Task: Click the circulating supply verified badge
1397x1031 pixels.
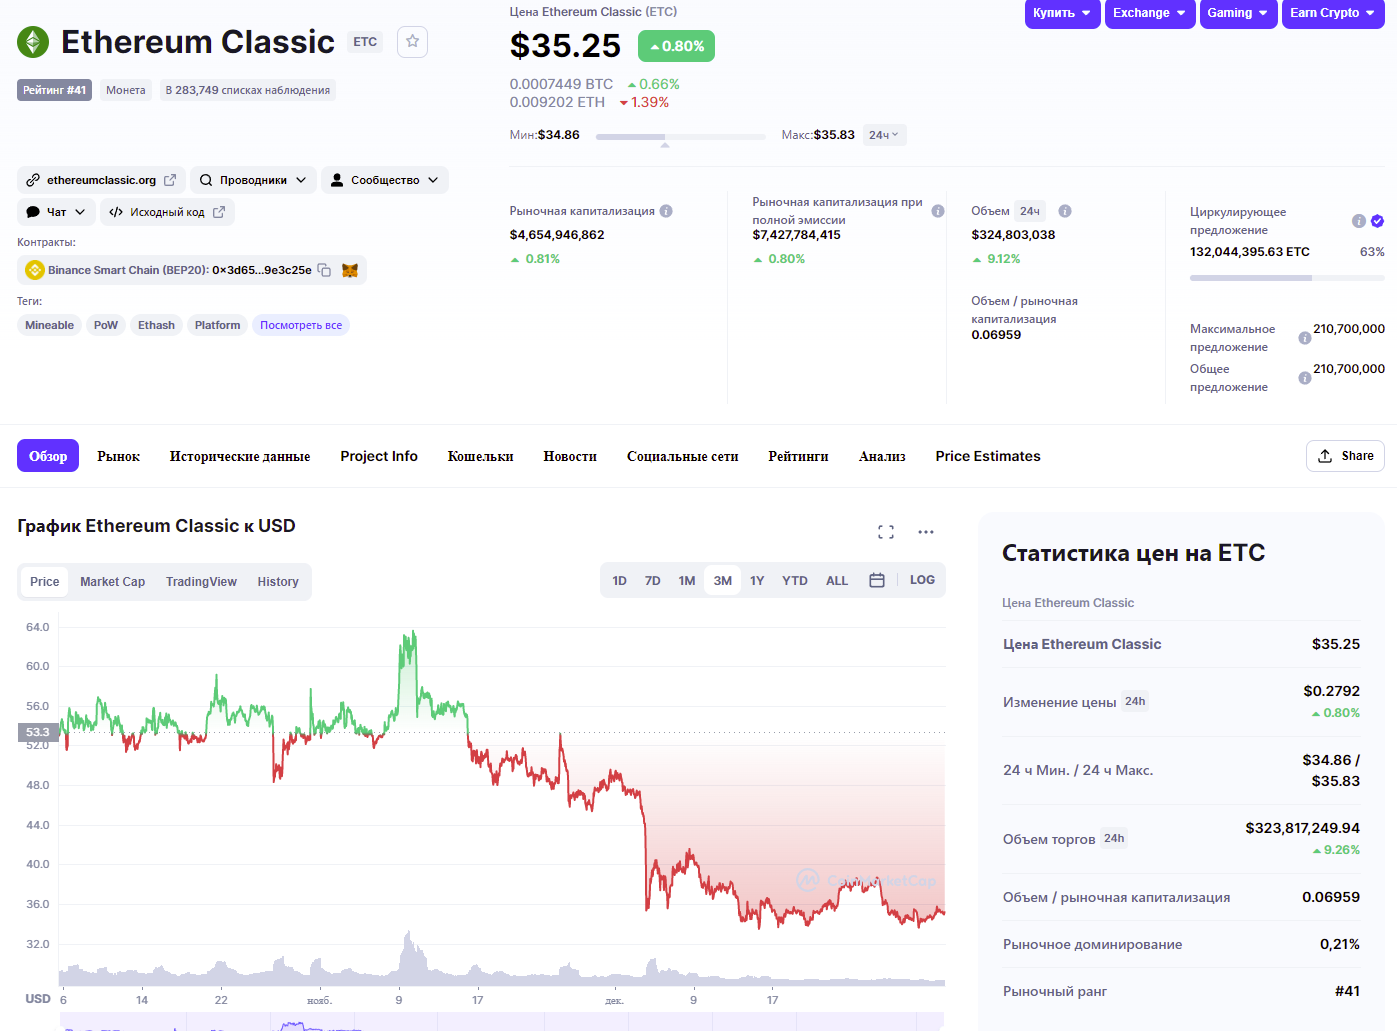Action: pyautogui.click(x=1377, y=221)
